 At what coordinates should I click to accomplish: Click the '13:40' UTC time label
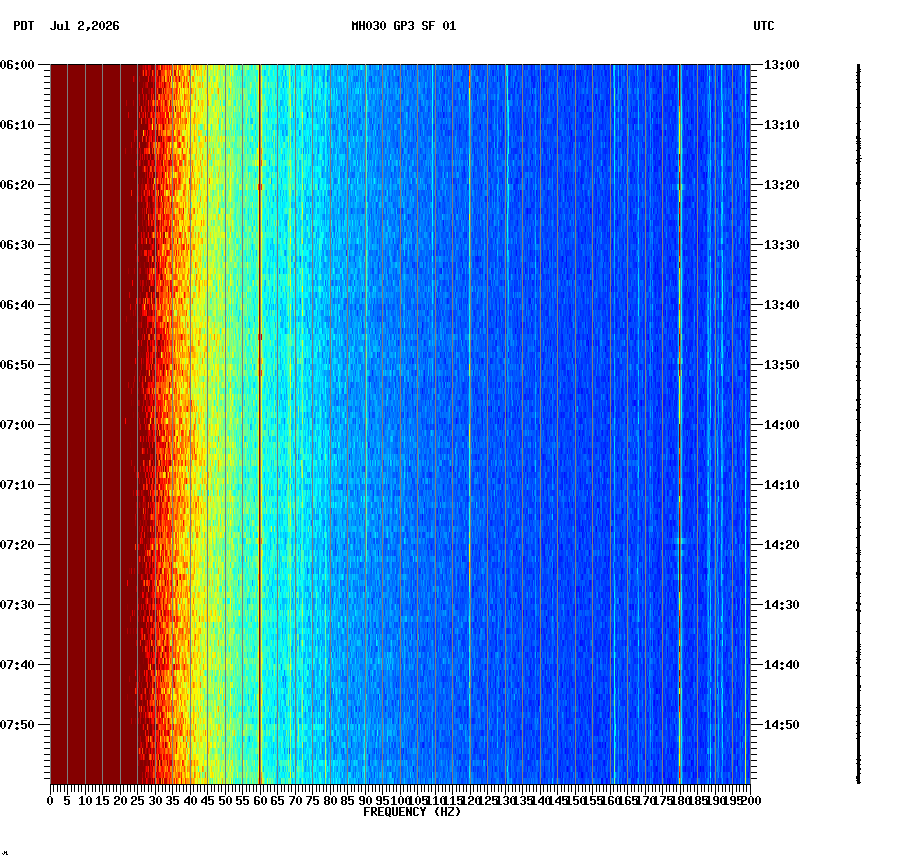(782, 304)
